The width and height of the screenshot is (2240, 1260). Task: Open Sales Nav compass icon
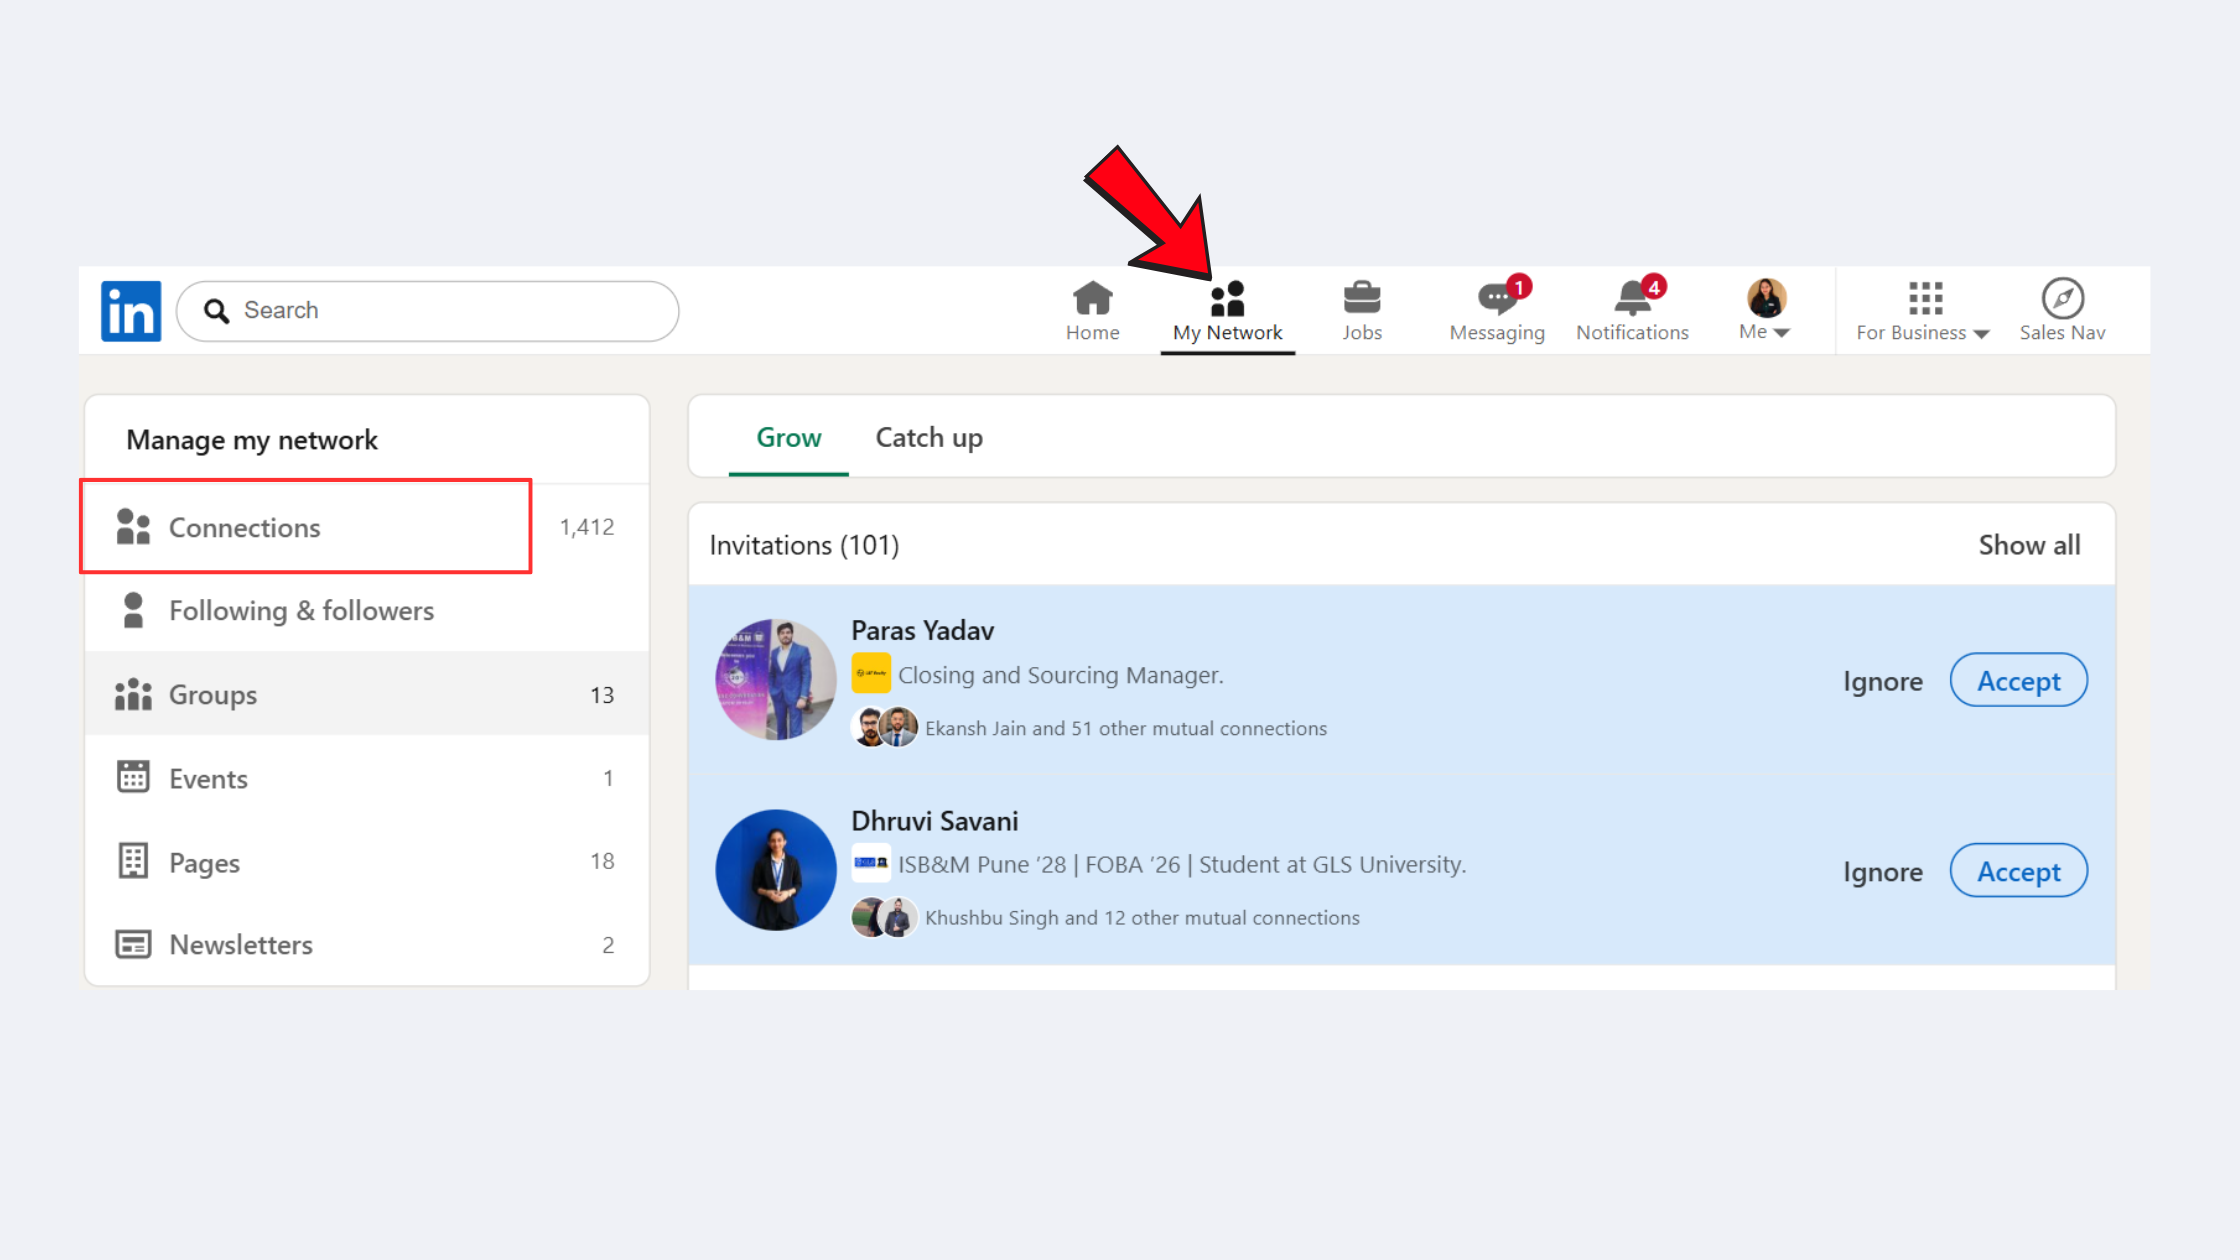2062,298
